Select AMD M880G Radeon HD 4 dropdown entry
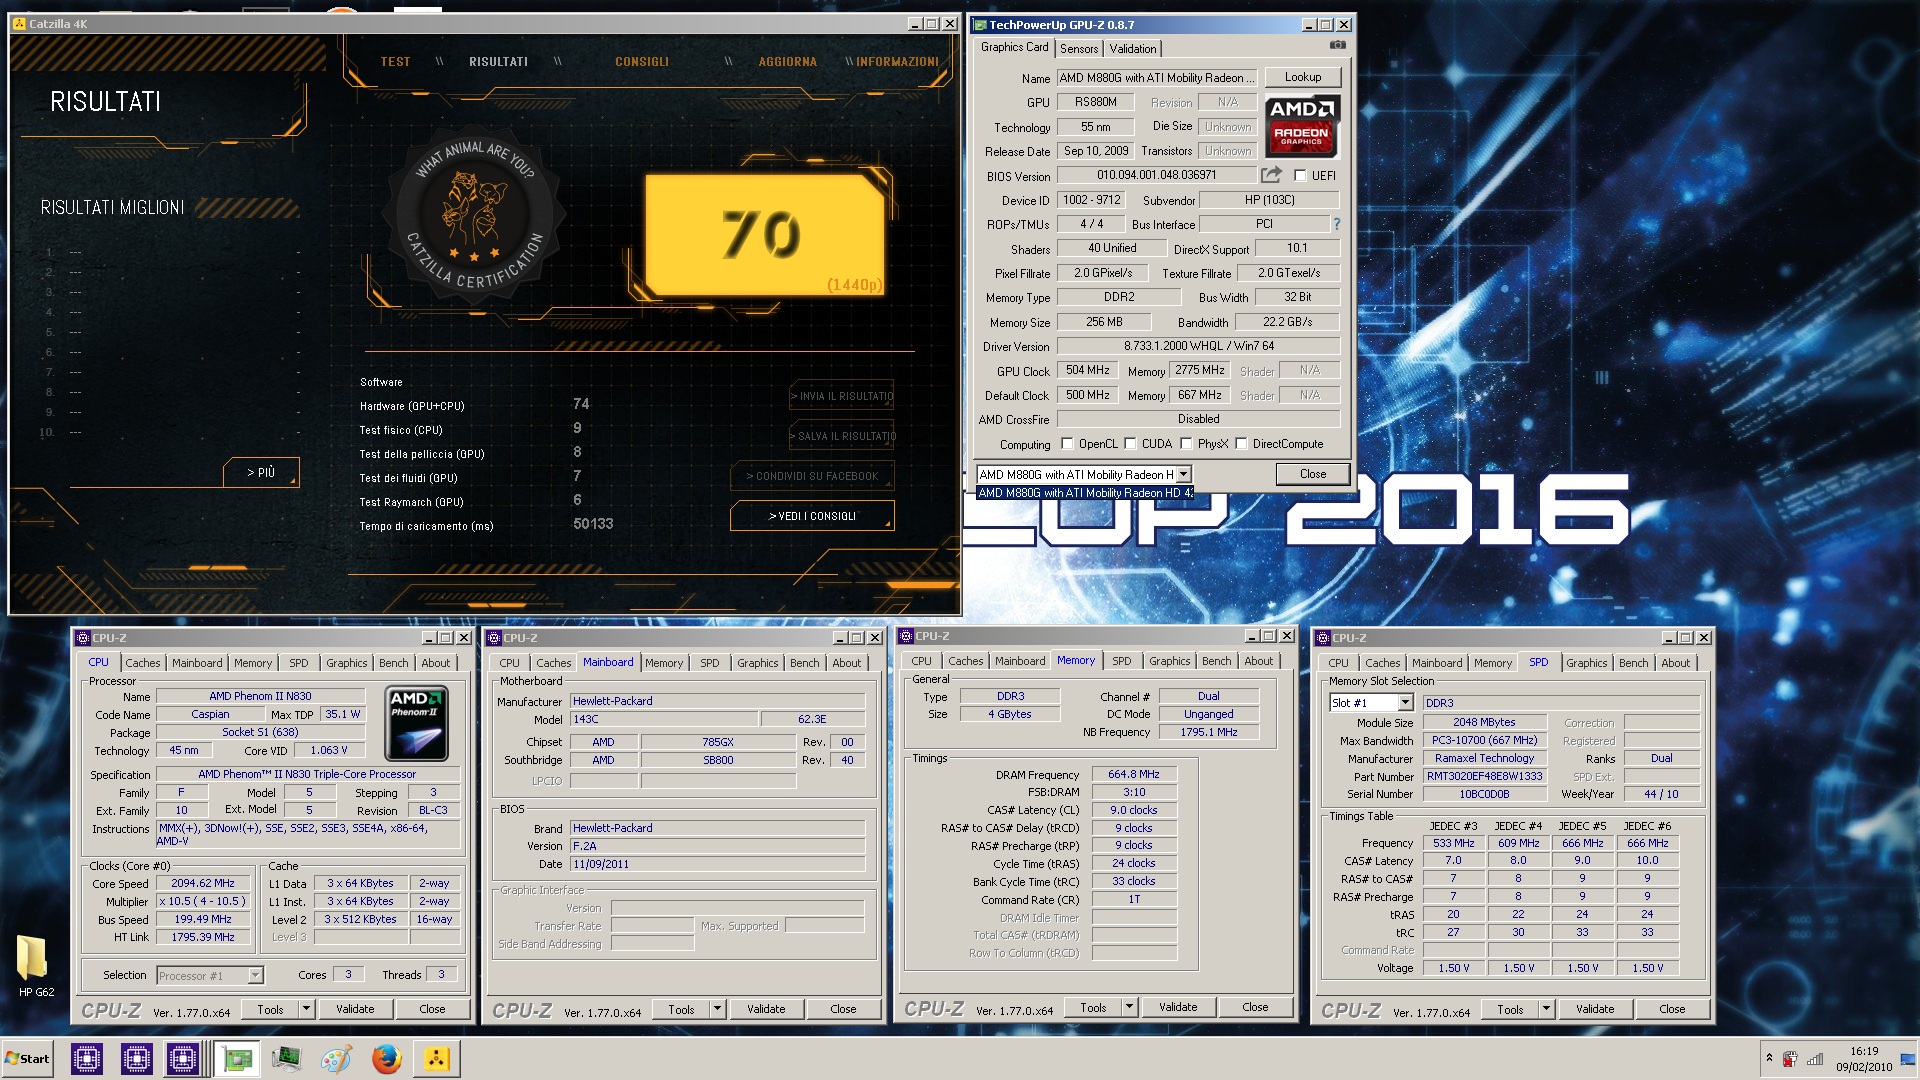 tap(1084, 492)
